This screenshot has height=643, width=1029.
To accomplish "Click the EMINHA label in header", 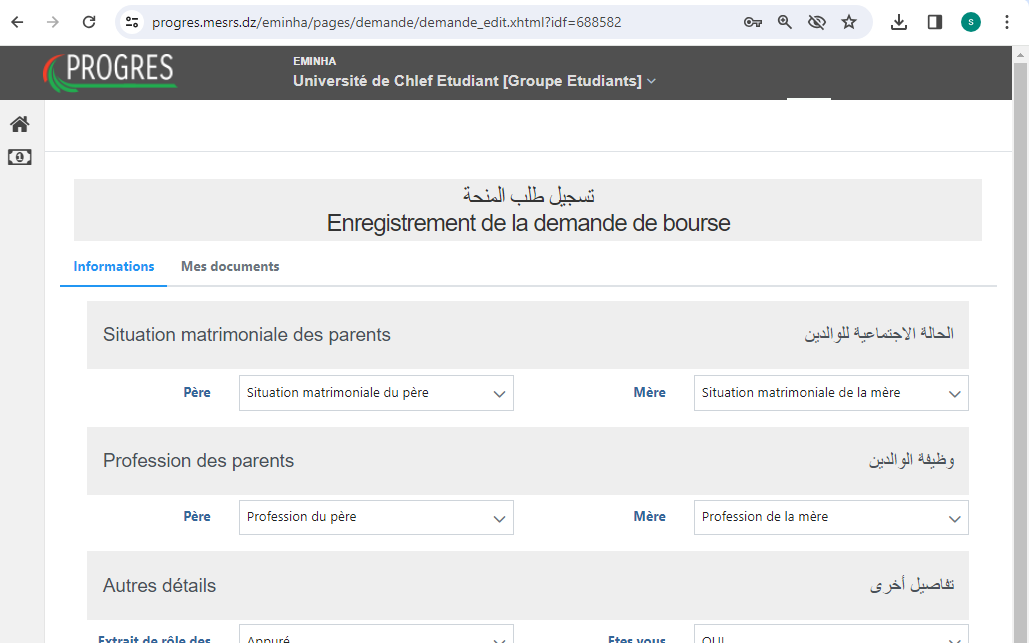I will click(314, 61).
